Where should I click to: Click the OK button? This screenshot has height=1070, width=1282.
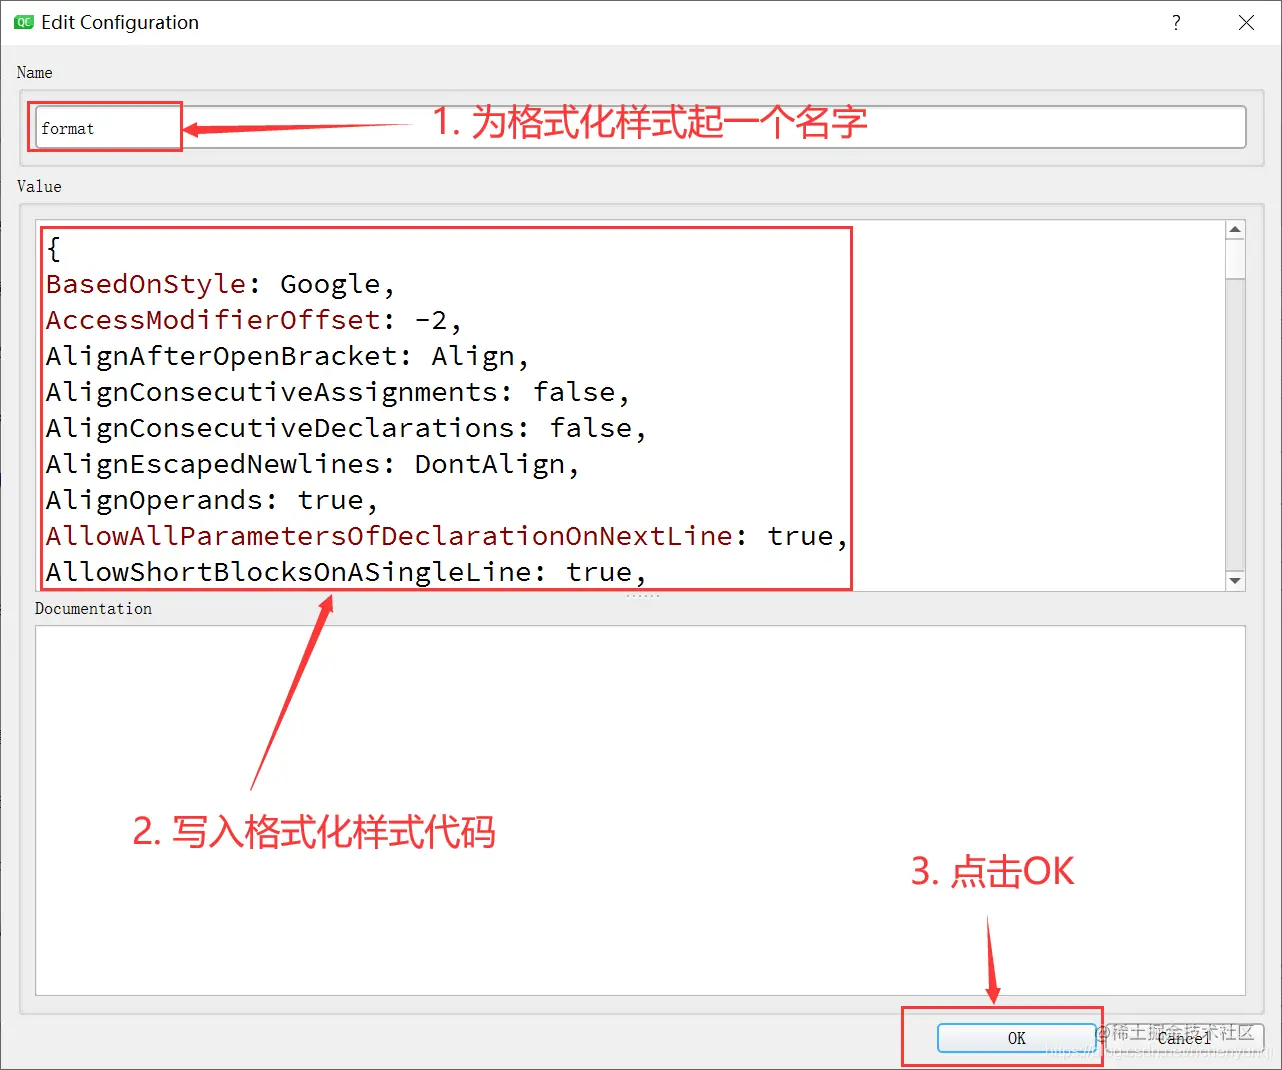[1016, 1038]
